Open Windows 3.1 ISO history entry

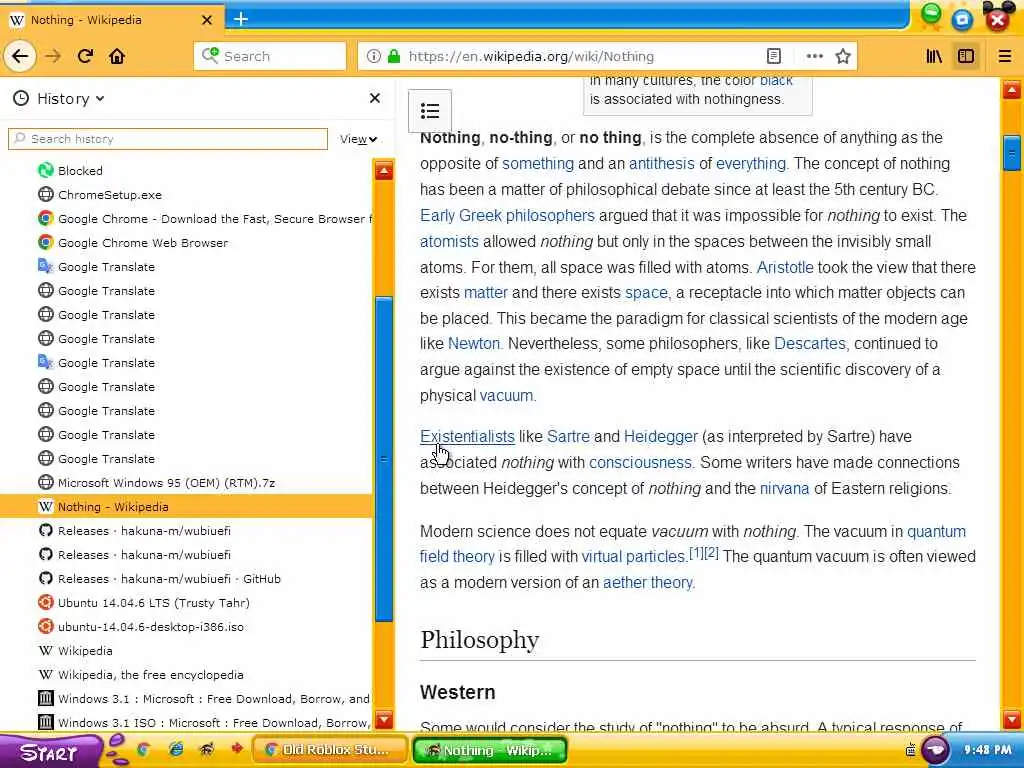[x=186, y=722]
